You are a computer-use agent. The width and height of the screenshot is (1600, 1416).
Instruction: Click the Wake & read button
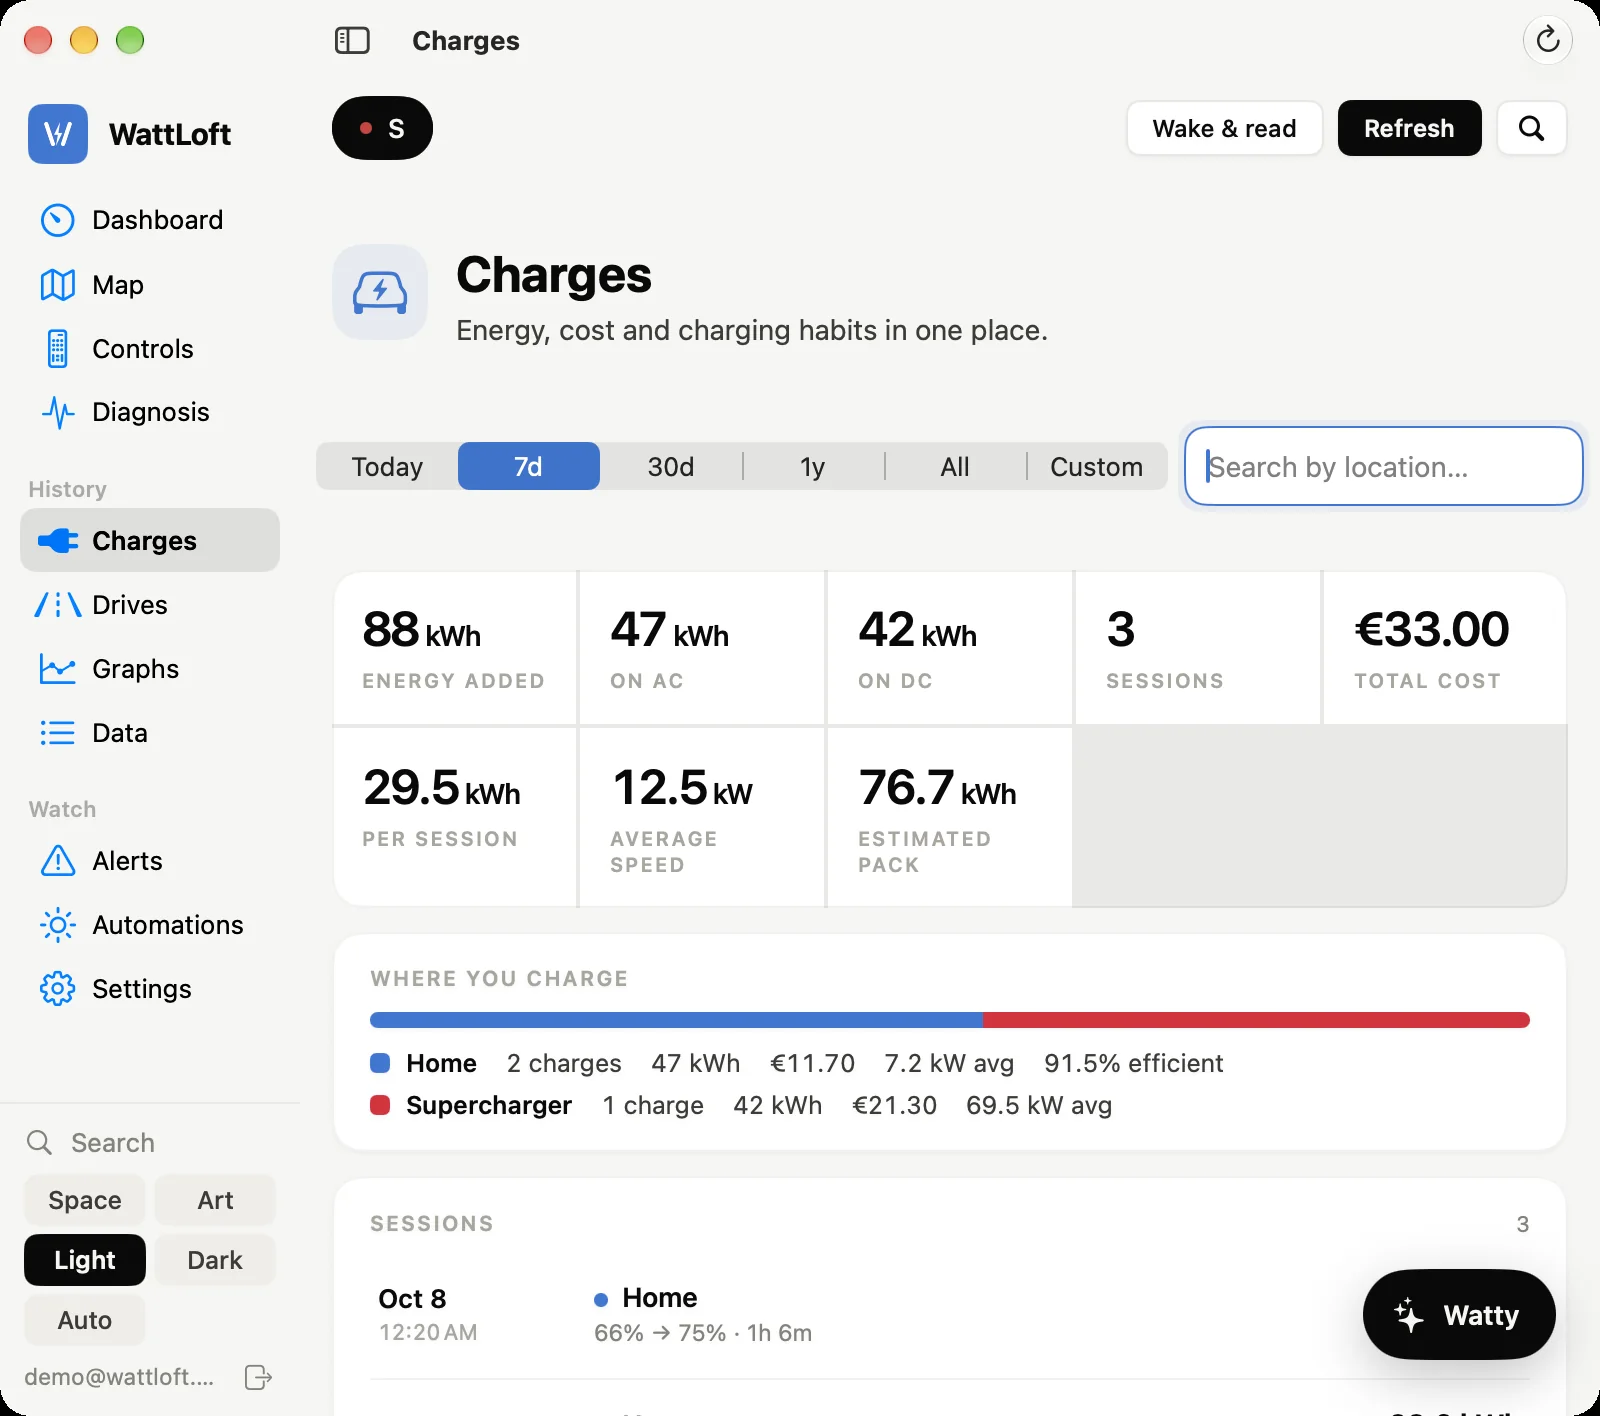[x=1224, y=128]
